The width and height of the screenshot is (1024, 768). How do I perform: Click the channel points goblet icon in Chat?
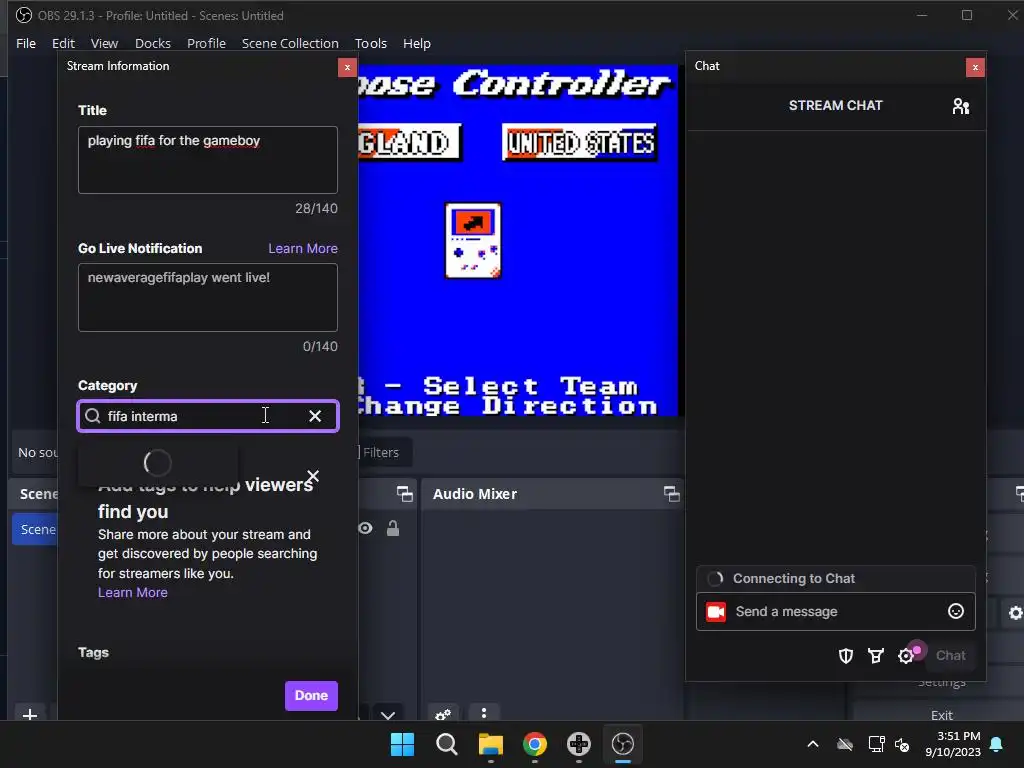pos(876,656)
